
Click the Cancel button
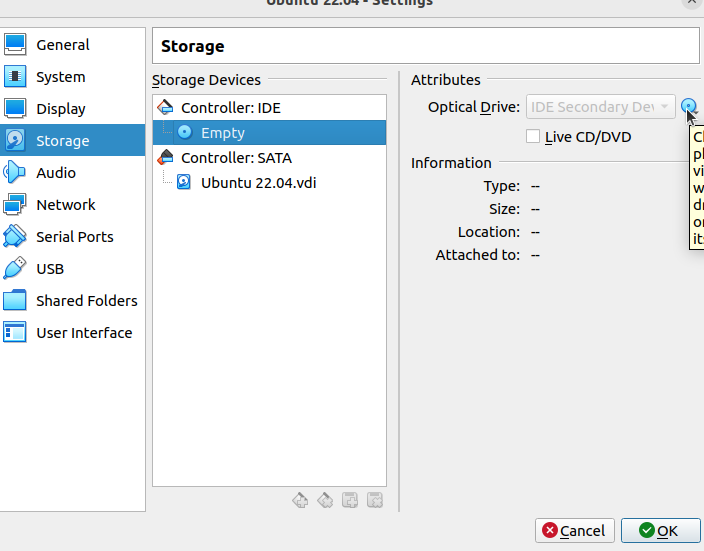tap(574, 530)
